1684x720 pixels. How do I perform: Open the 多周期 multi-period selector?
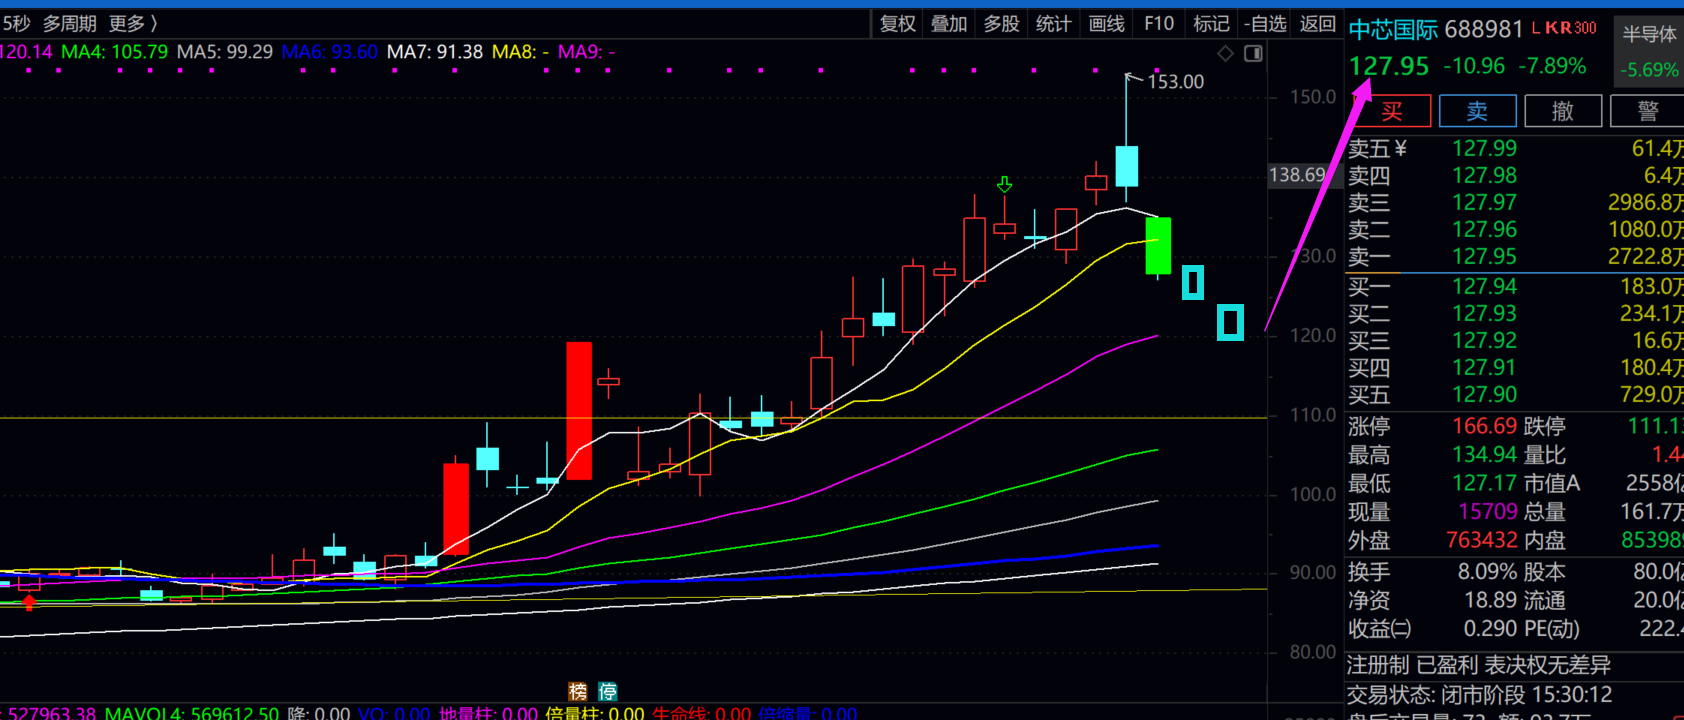click(x=69, y=23)
